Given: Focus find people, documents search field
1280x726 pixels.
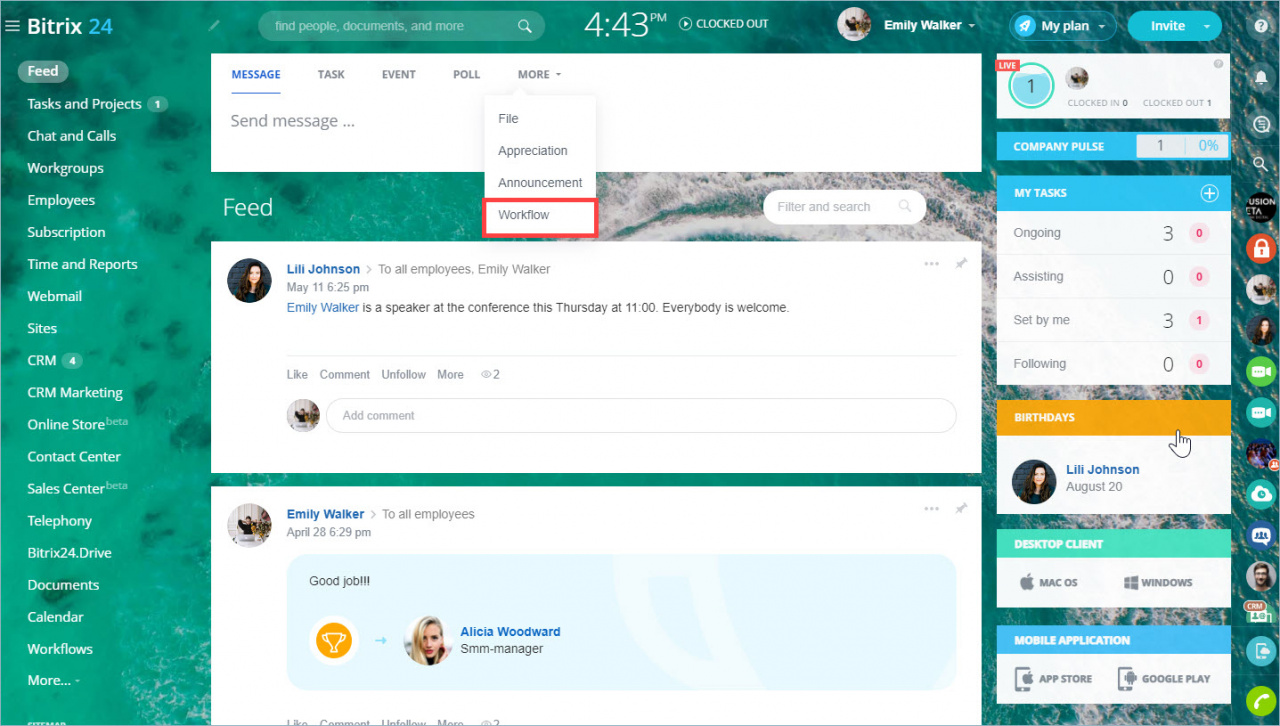Looking at the screenshot, I should coord(402,26).
